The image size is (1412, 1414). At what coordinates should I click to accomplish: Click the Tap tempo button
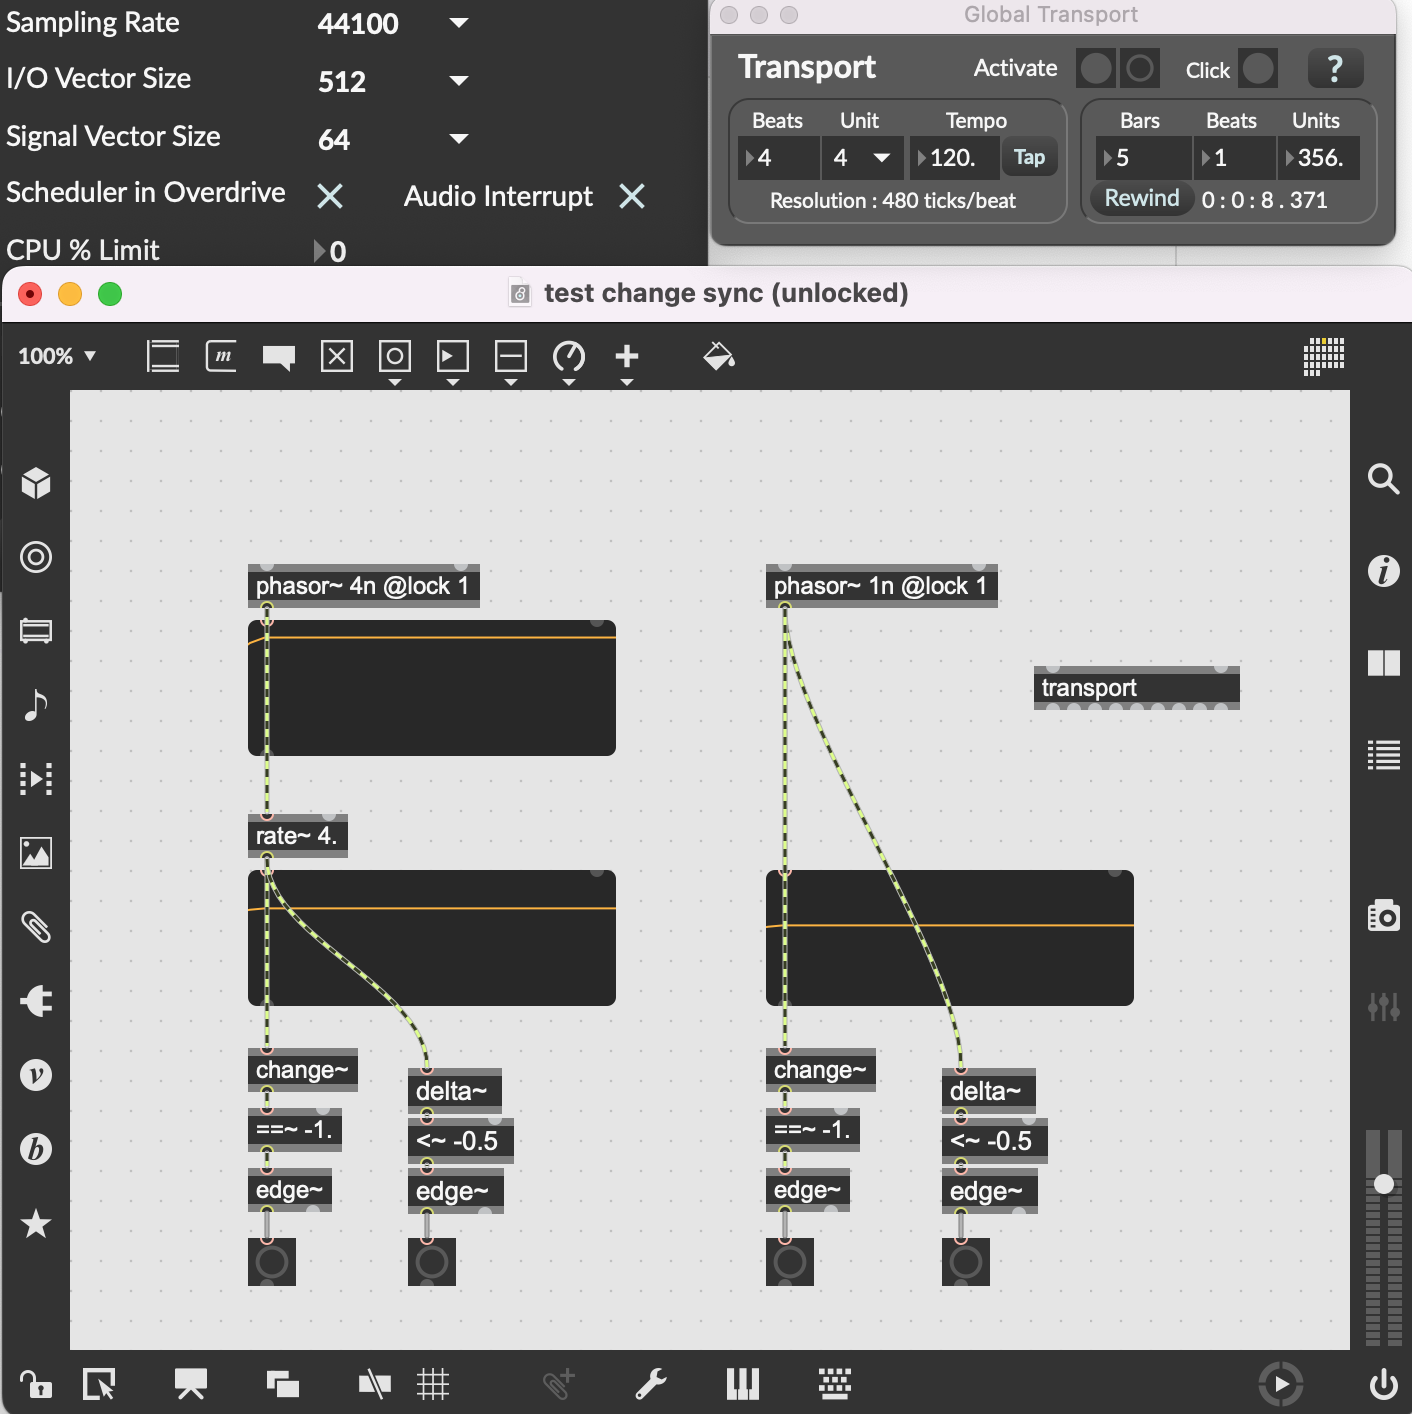pos(1029,157)
